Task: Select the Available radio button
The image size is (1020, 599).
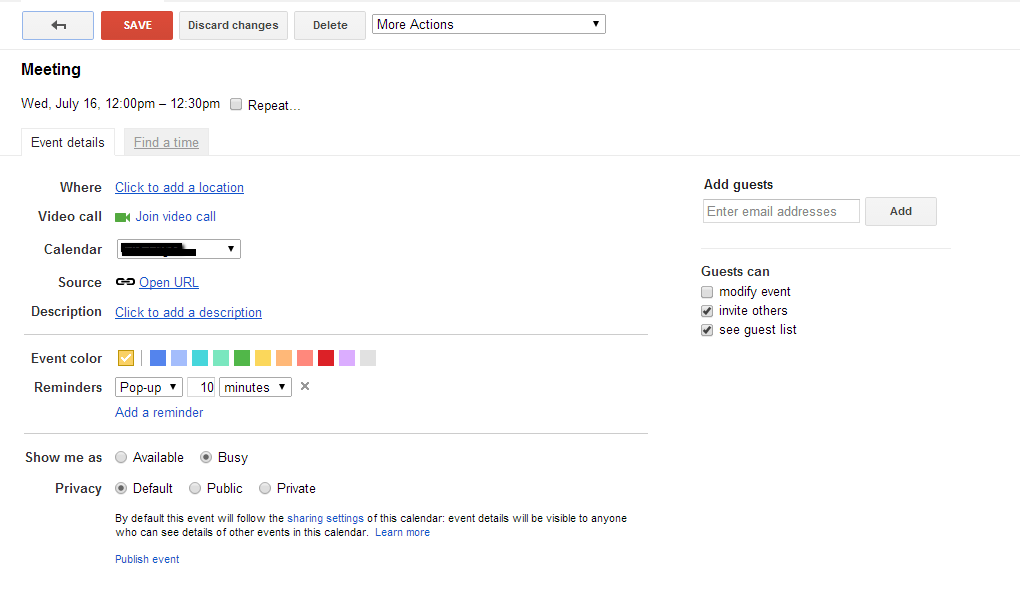Action: (x=121, y=458)
